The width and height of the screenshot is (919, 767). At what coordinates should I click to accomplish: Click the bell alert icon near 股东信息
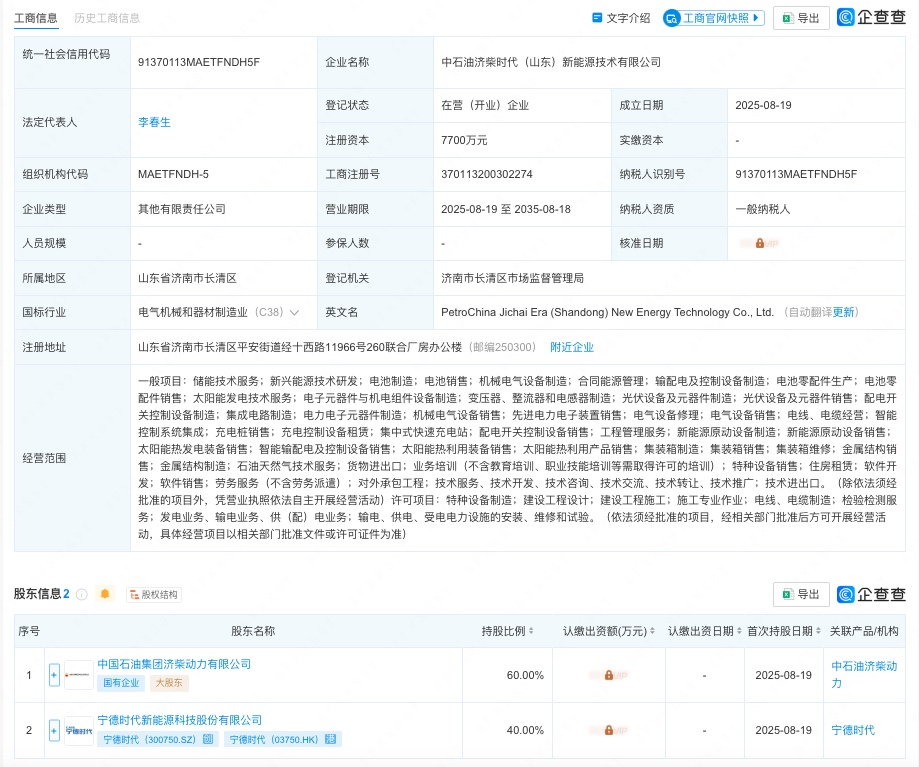click(x=105, y=594)
